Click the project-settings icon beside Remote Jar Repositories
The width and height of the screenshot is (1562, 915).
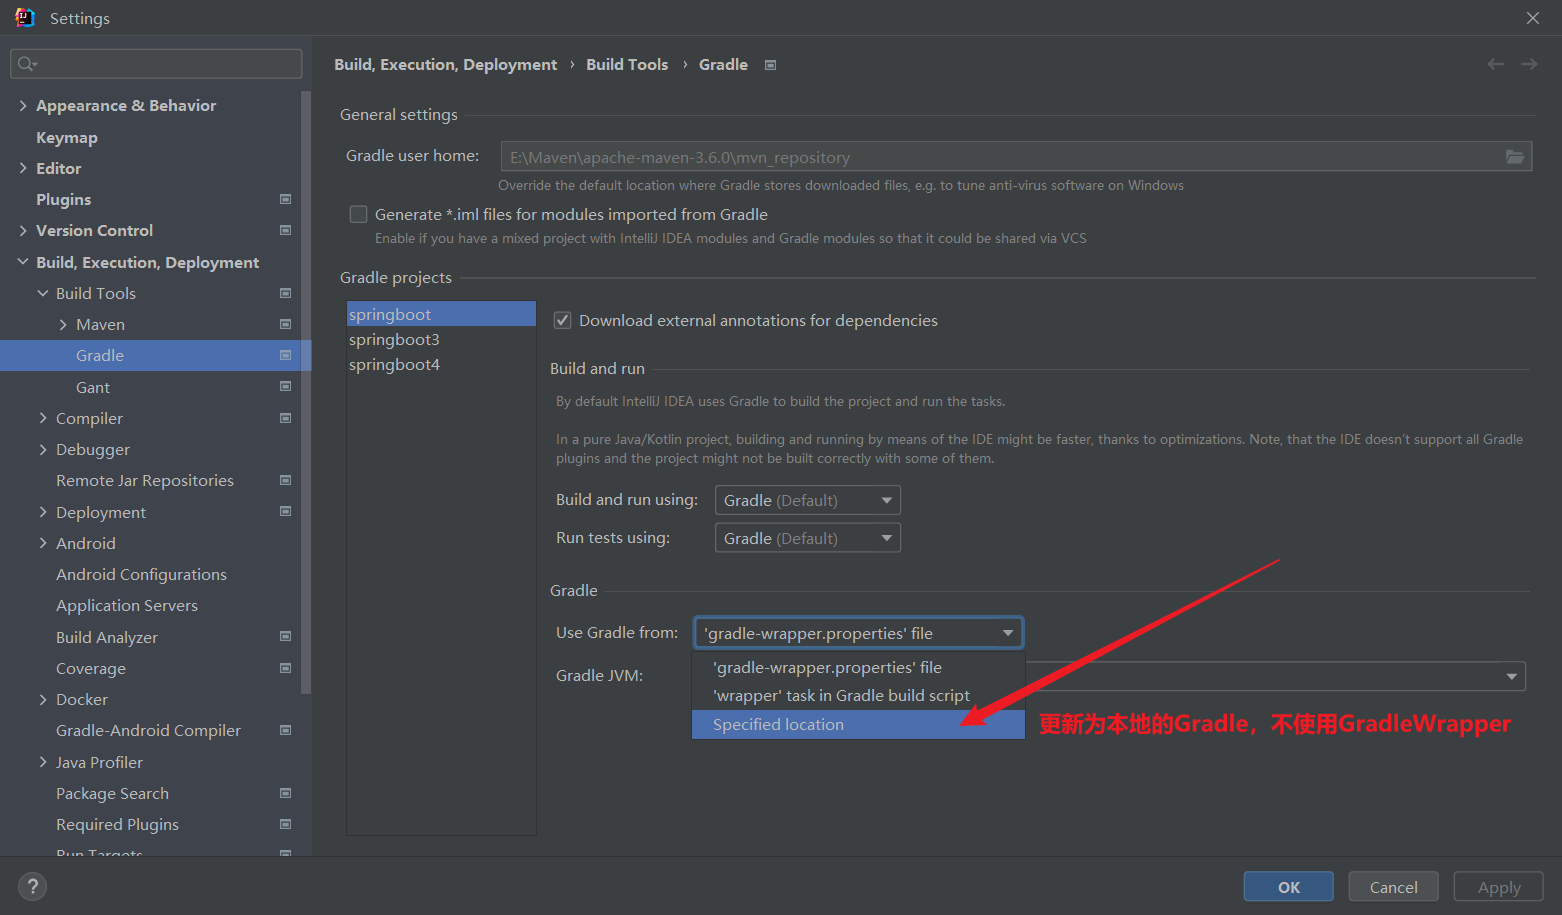[x=285, y=480]
